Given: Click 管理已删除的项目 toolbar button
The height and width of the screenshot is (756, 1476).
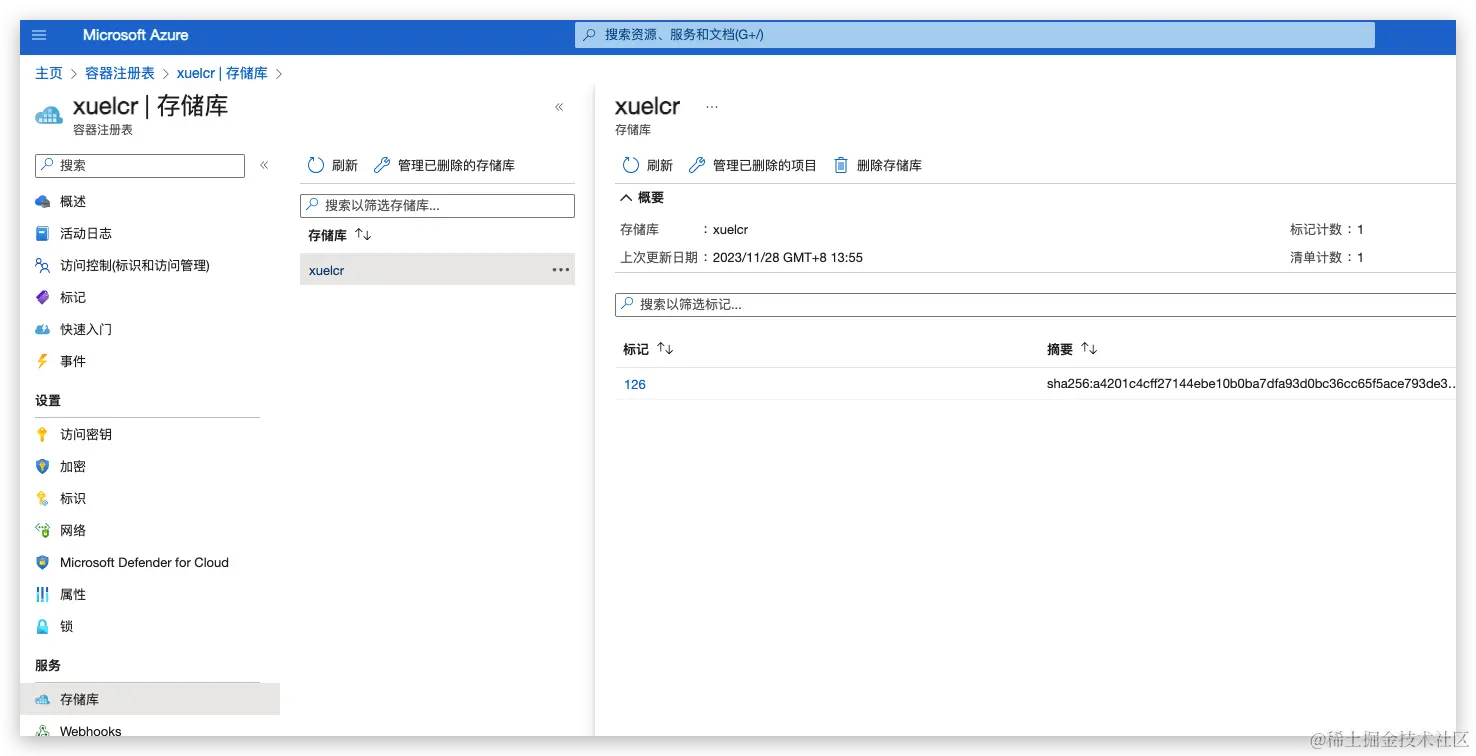Looking at the screenshot, I should pyautogui.click(x=753, y=165).
